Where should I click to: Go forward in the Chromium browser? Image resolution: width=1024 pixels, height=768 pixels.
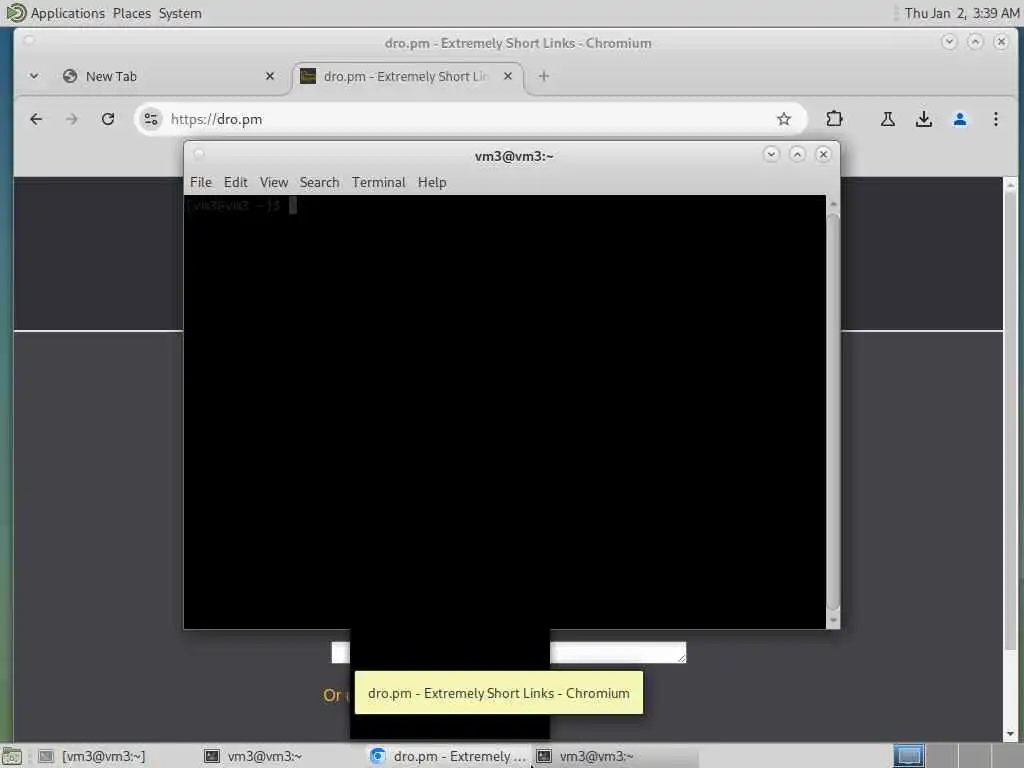point(72,119)
